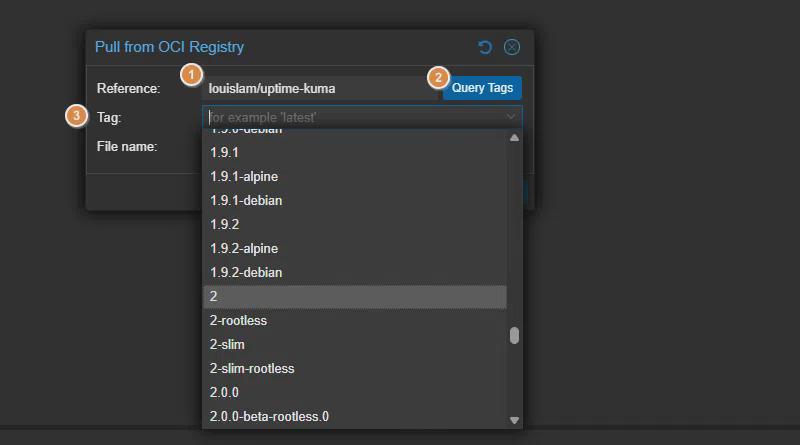Choose the highlighted tag 2
800x445 pixels.
[355, 296]
